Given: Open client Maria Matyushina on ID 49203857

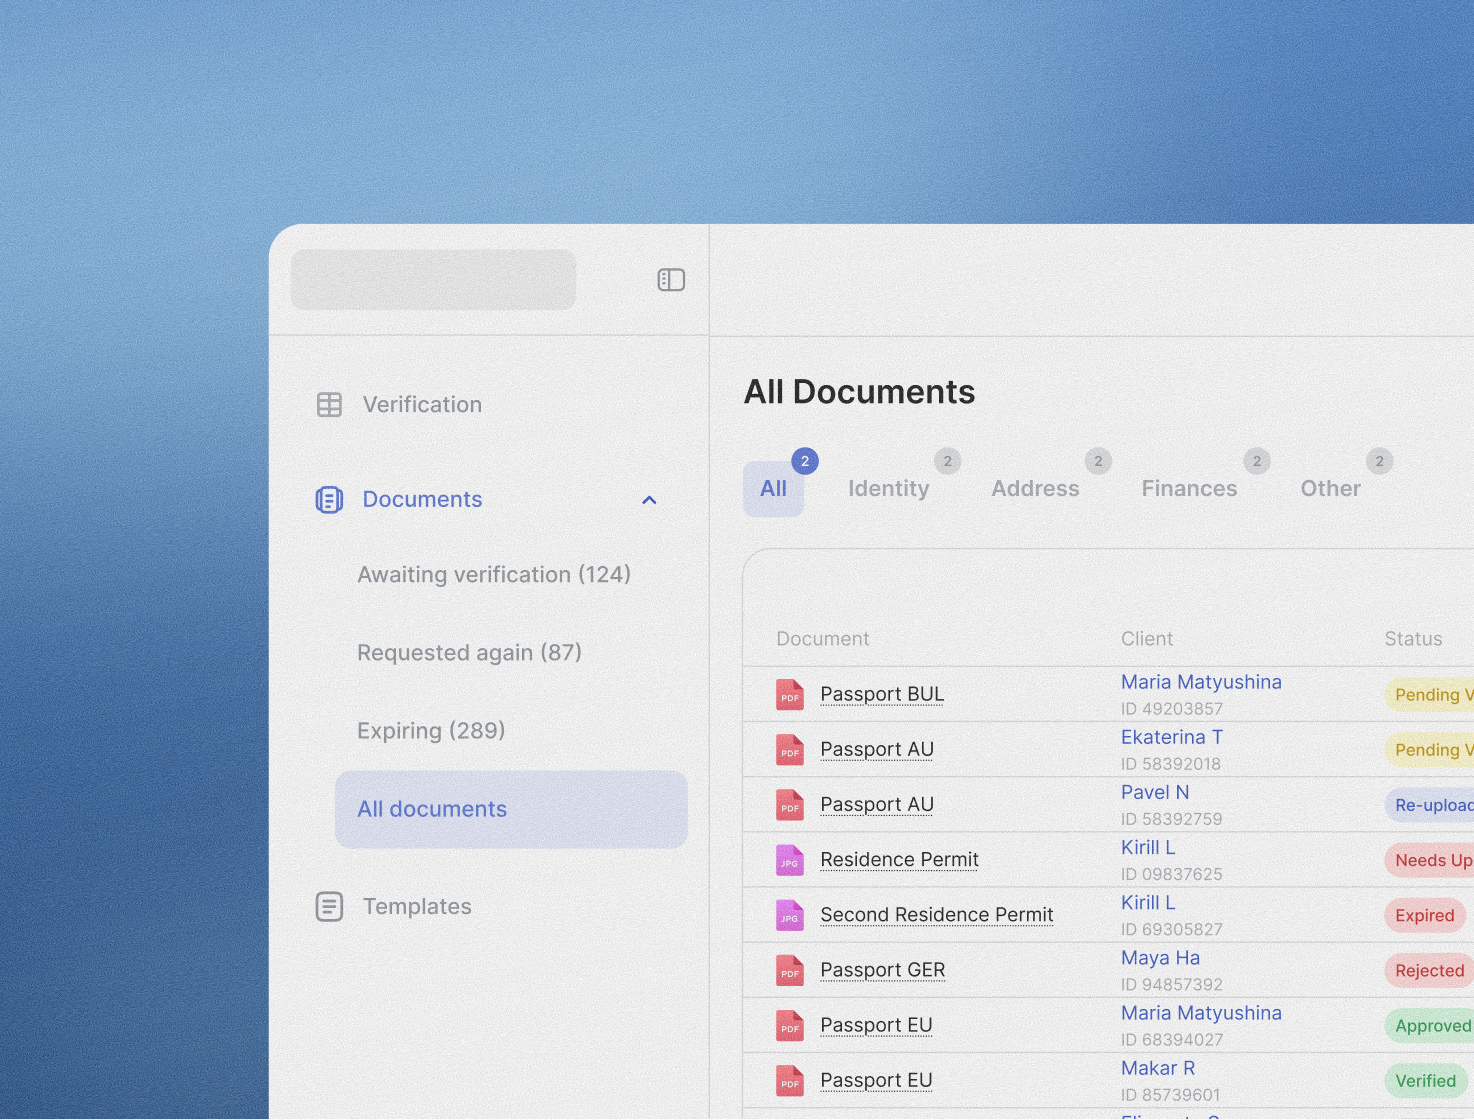Looking at the screenshot, I should 1201,682.
